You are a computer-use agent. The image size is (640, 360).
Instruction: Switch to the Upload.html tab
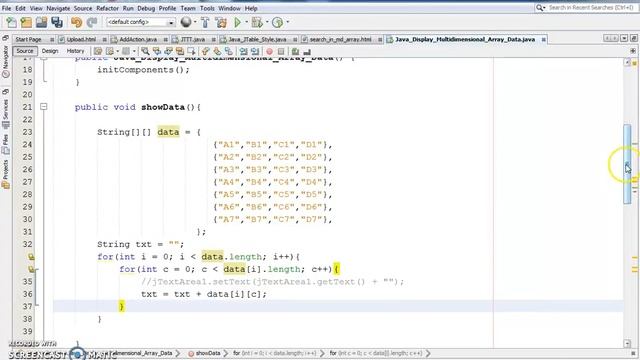pyautogui.click(x=81, y=40)
